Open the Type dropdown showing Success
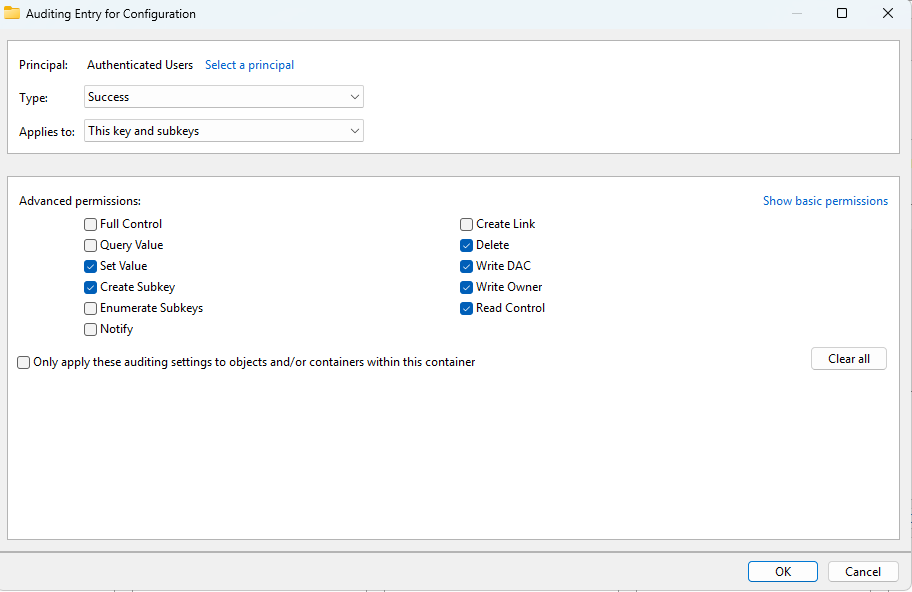The image size is (912, 592). [223, 97]
